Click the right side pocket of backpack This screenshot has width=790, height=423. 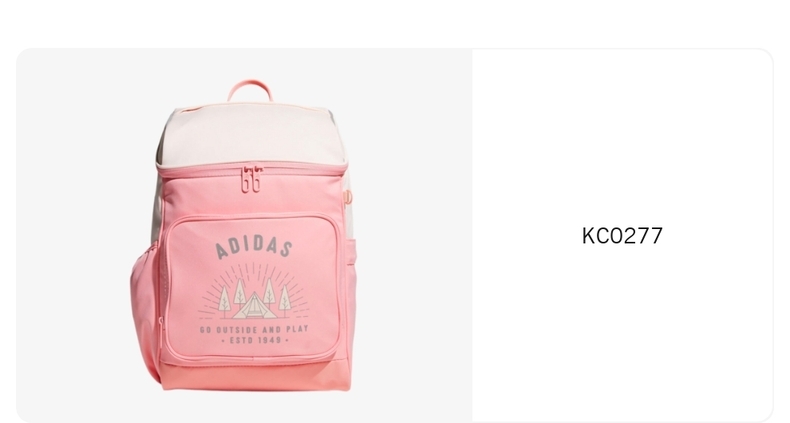(351, 282)
